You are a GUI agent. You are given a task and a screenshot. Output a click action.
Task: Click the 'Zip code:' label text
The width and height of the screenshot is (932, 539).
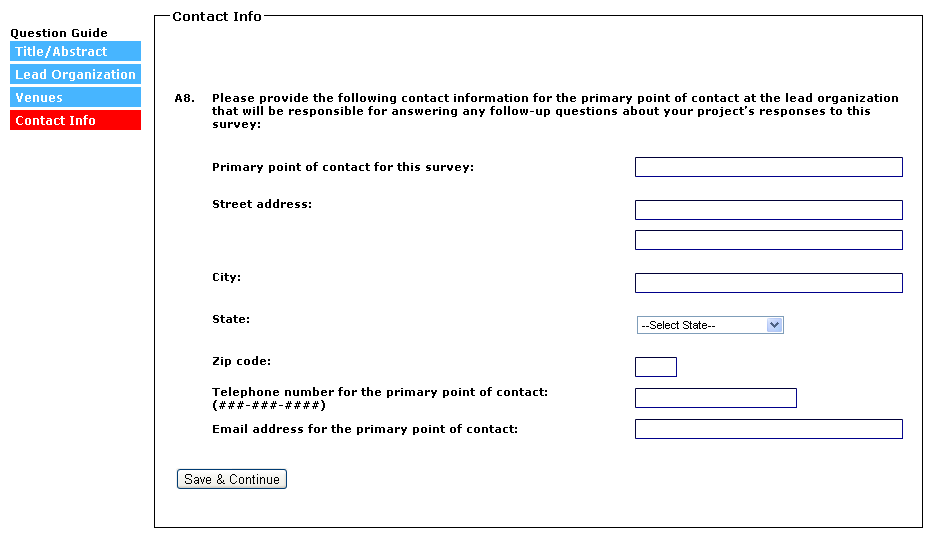[242, 361]
